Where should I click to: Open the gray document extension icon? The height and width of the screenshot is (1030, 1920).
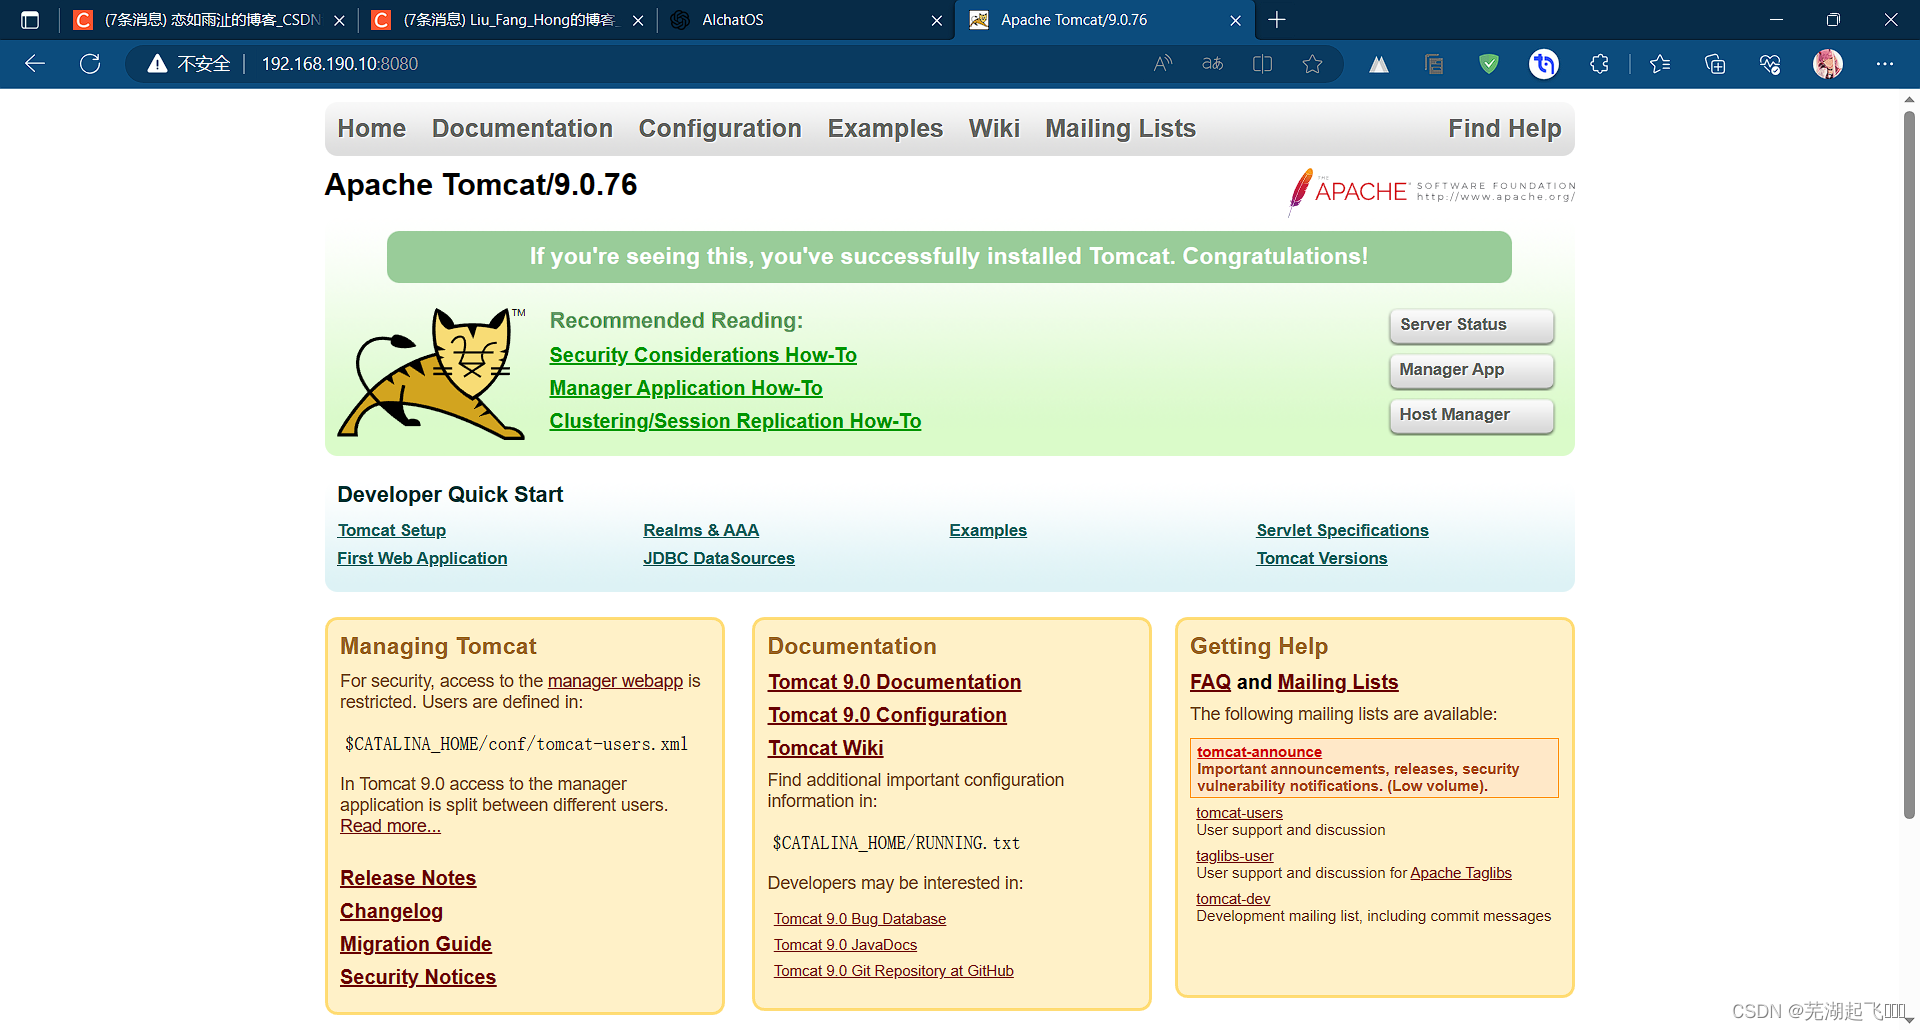pos(1434,64)
